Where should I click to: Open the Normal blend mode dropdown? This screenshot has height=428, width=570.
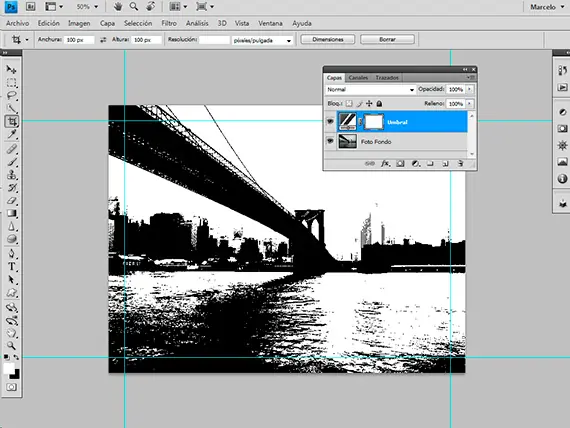click(x=370, y=89)
